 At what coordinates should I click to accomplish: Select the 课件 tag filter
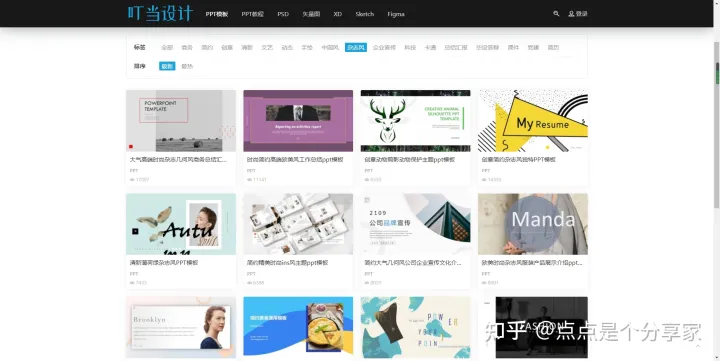[513, 47]
